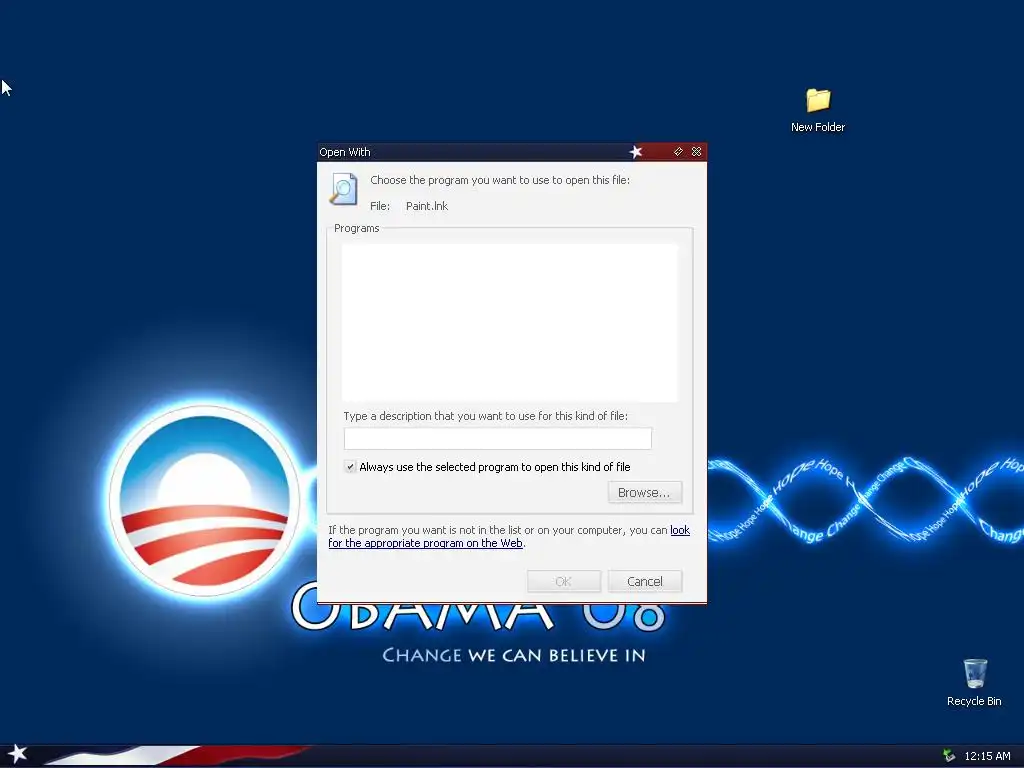Click the Open With title bar text

click(x=345, y=152)
